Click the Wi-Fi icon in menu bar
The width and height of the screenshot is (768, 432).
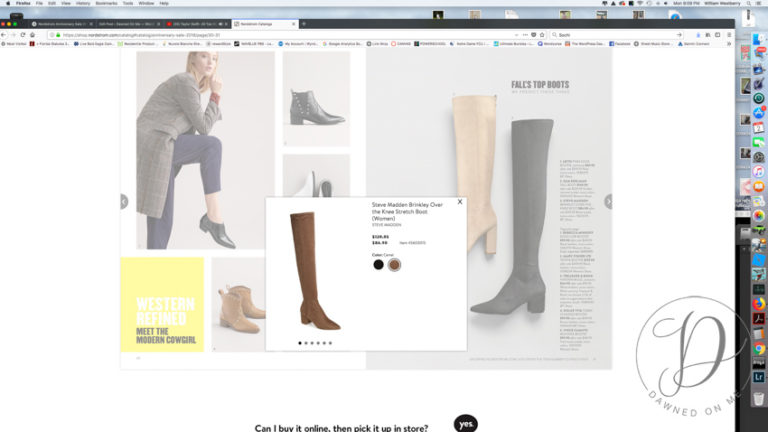click(640, 3)
